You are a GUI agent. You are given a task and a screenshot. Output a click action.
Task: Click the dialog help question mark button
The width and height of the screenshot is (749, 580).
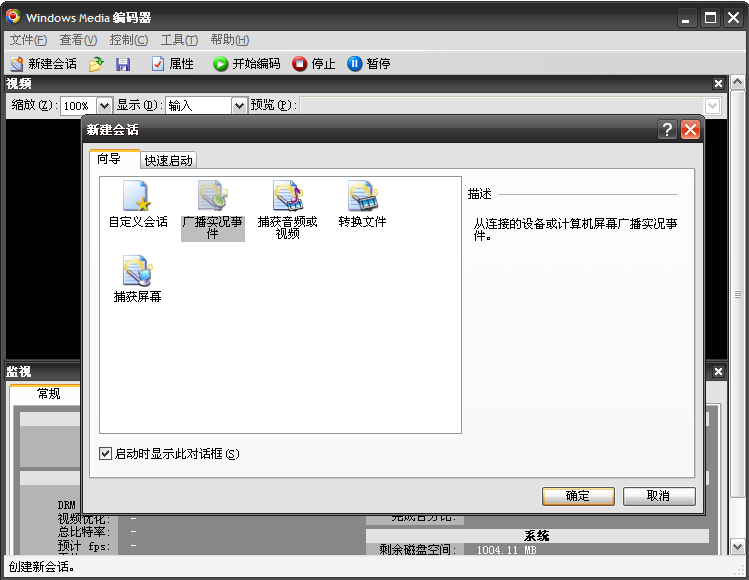pos(667,129)
